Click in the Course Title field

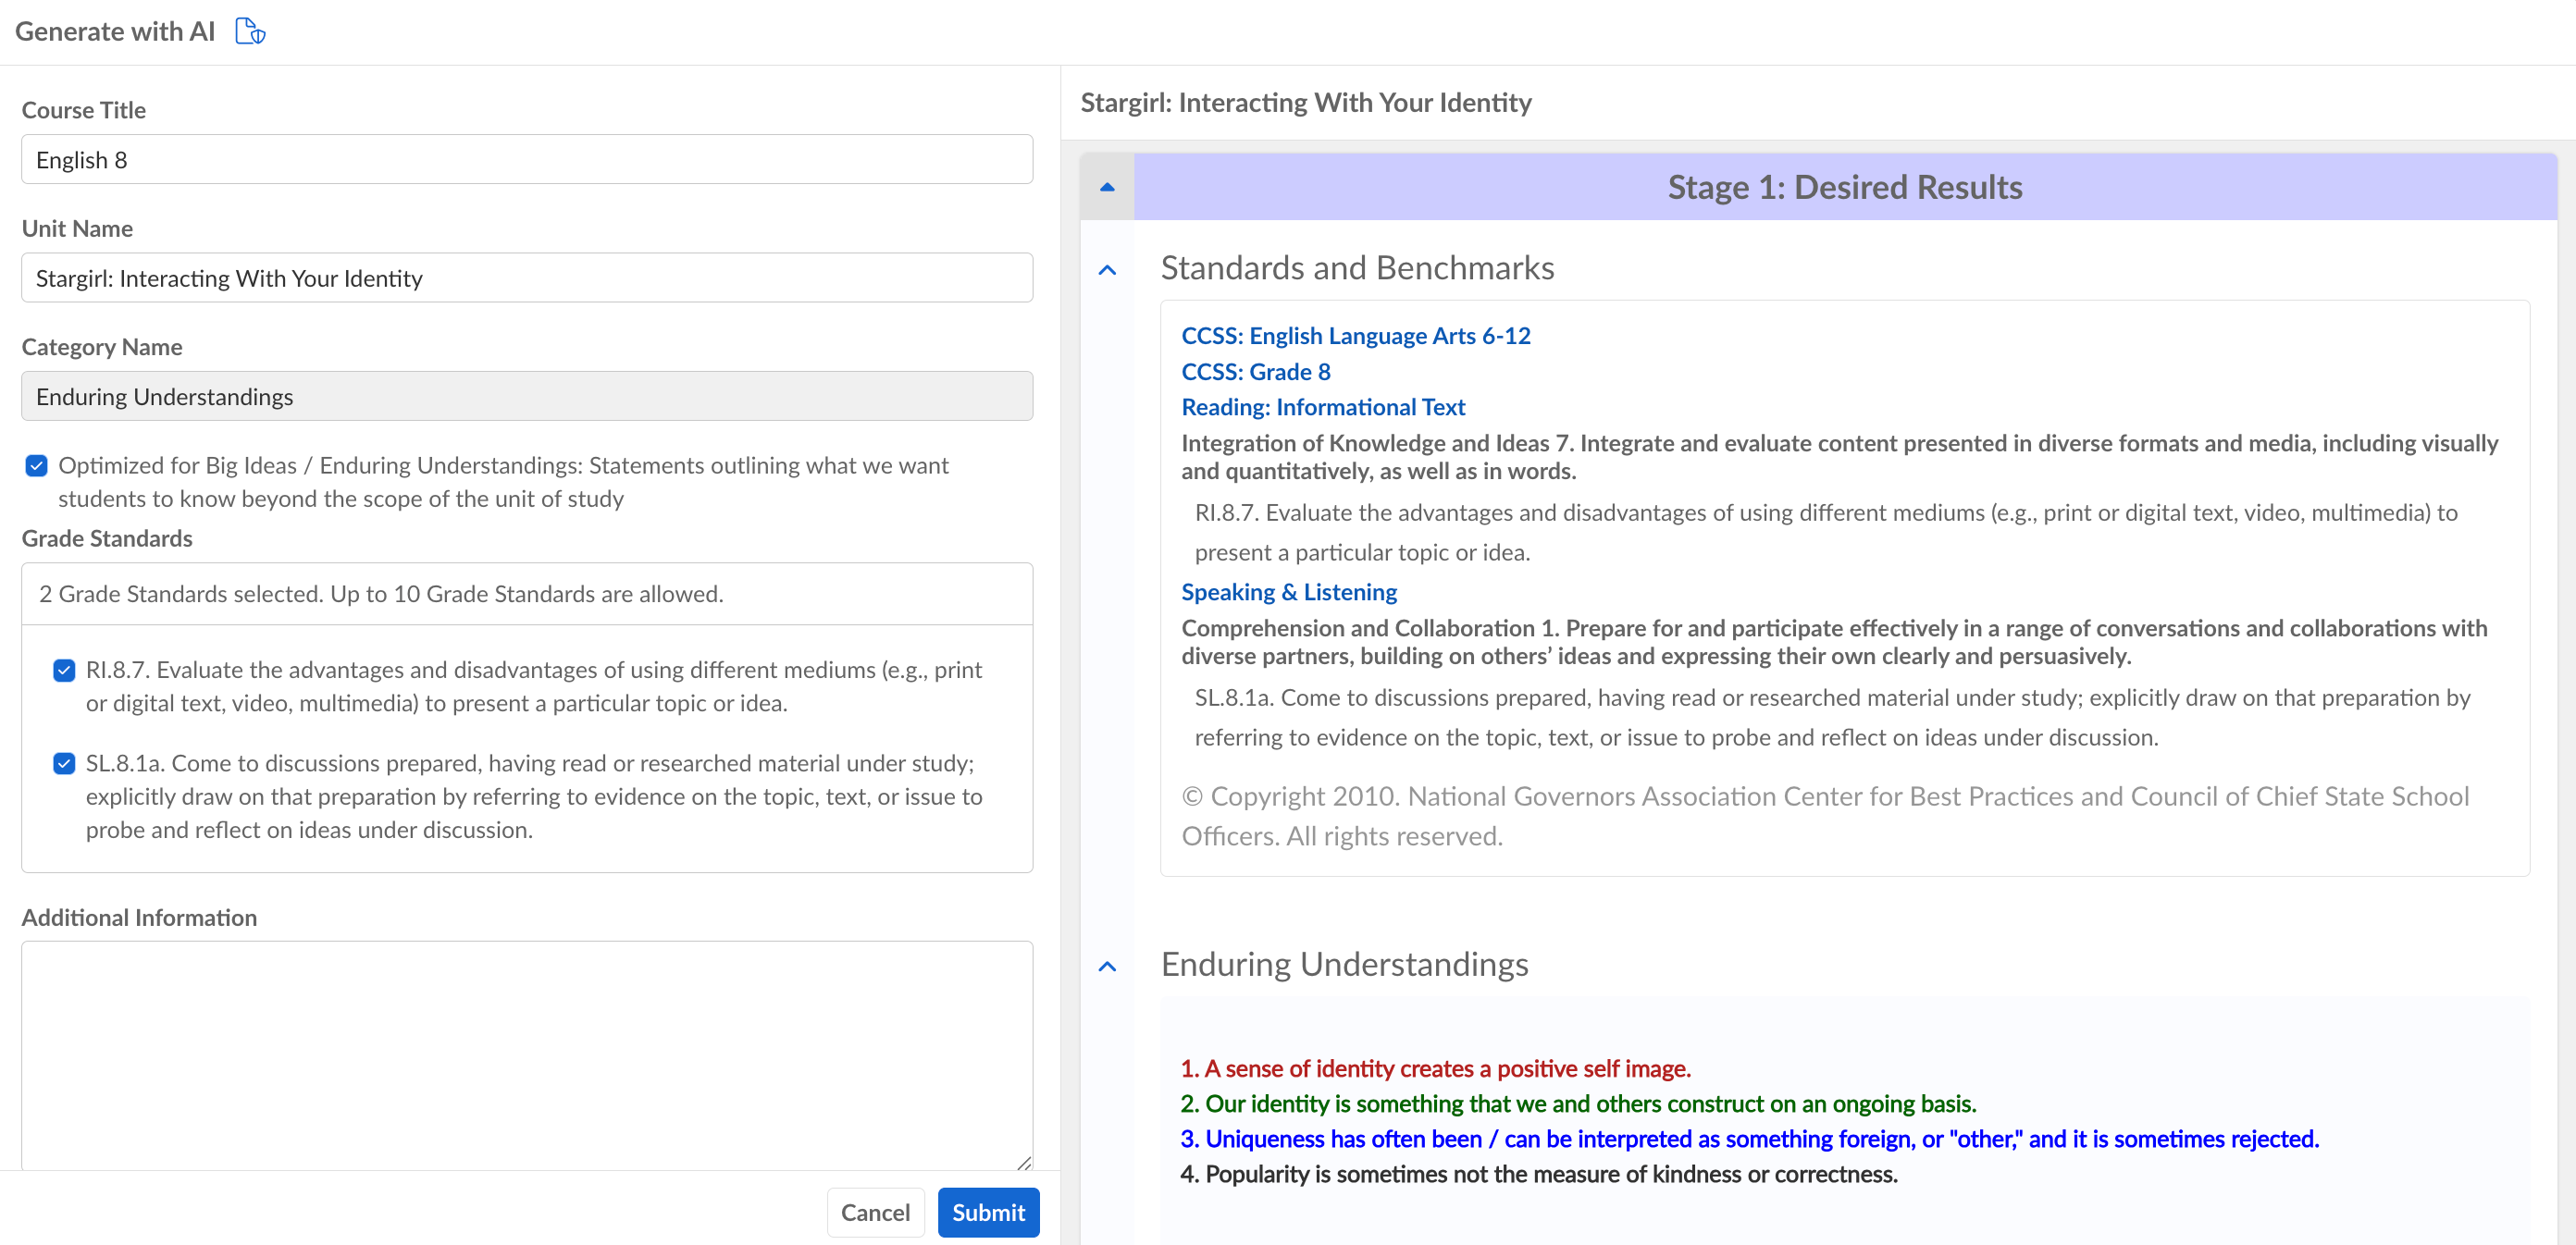(526, 160)
